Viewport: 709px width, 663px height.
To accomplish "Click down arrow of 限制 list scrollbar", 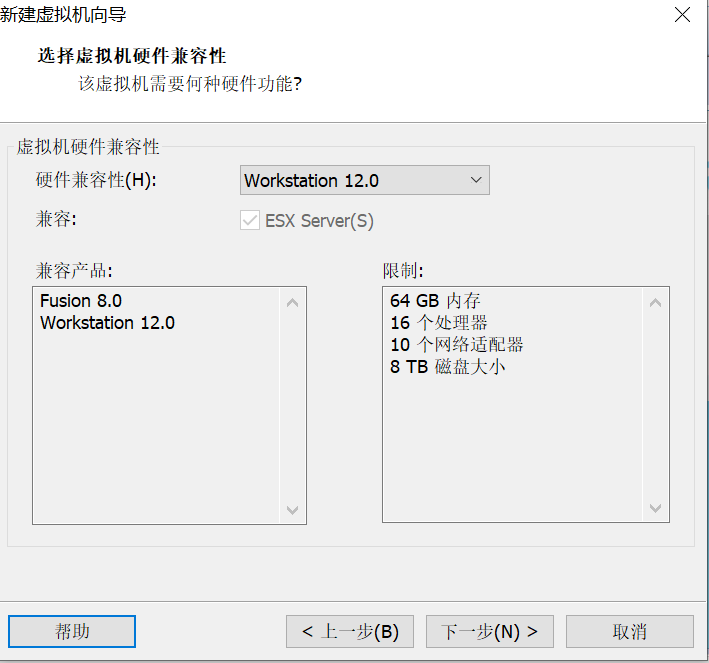I will [656, 509].
